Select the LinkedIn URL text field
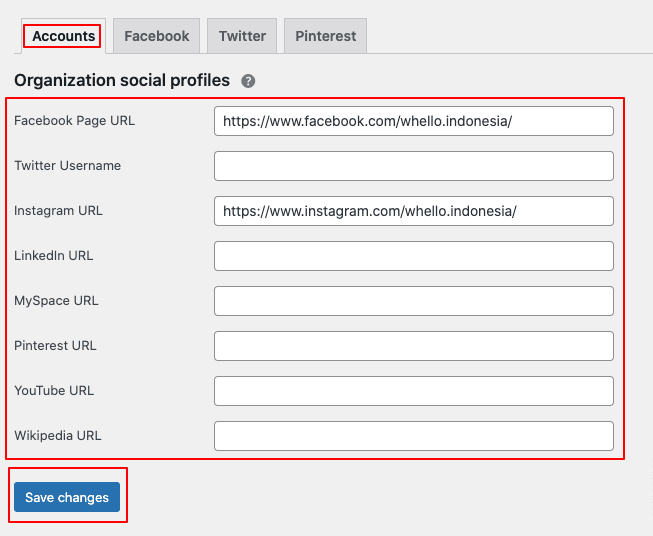Viewport: 653px width, 536px height. coord(413,256)
